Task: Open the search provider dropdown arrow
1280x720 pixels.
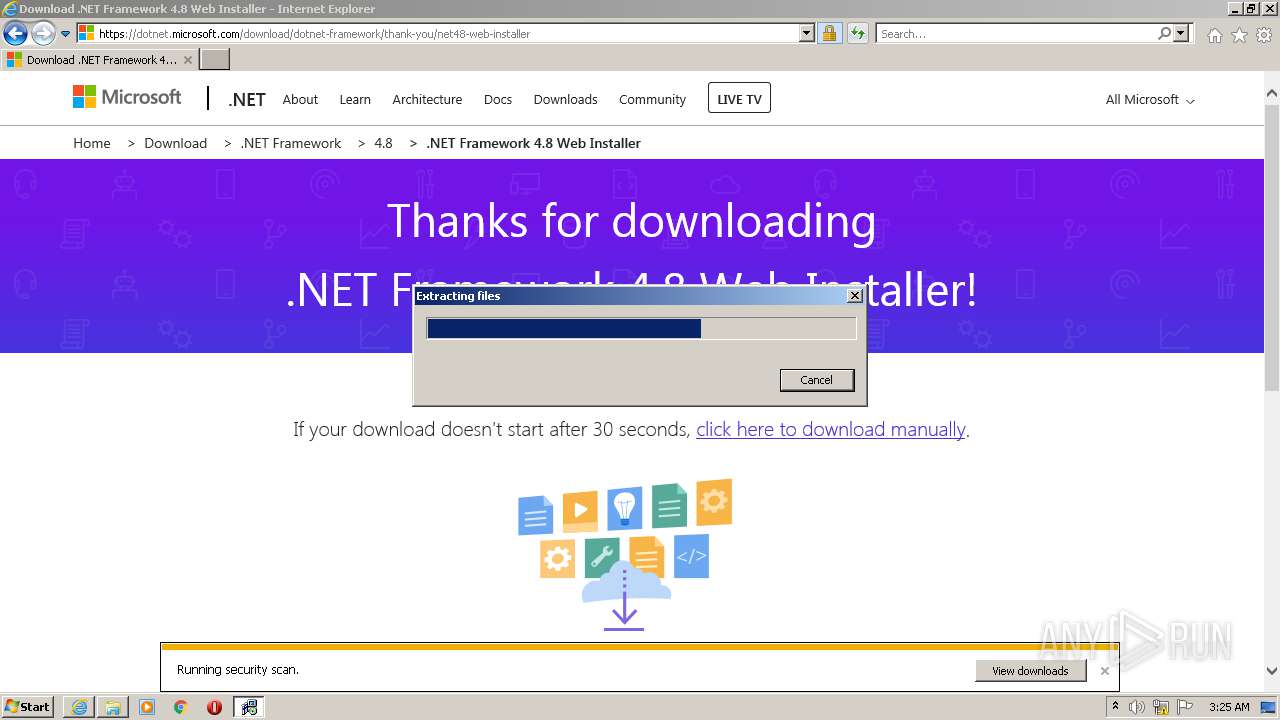Action: [1181, 33]
